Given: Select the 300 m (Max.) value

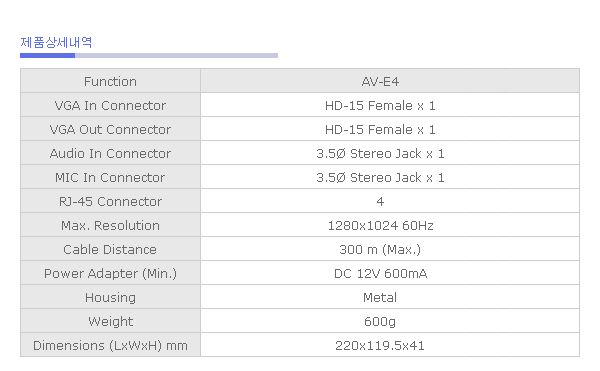Looking at the screenshot, I should coord(380,250).
